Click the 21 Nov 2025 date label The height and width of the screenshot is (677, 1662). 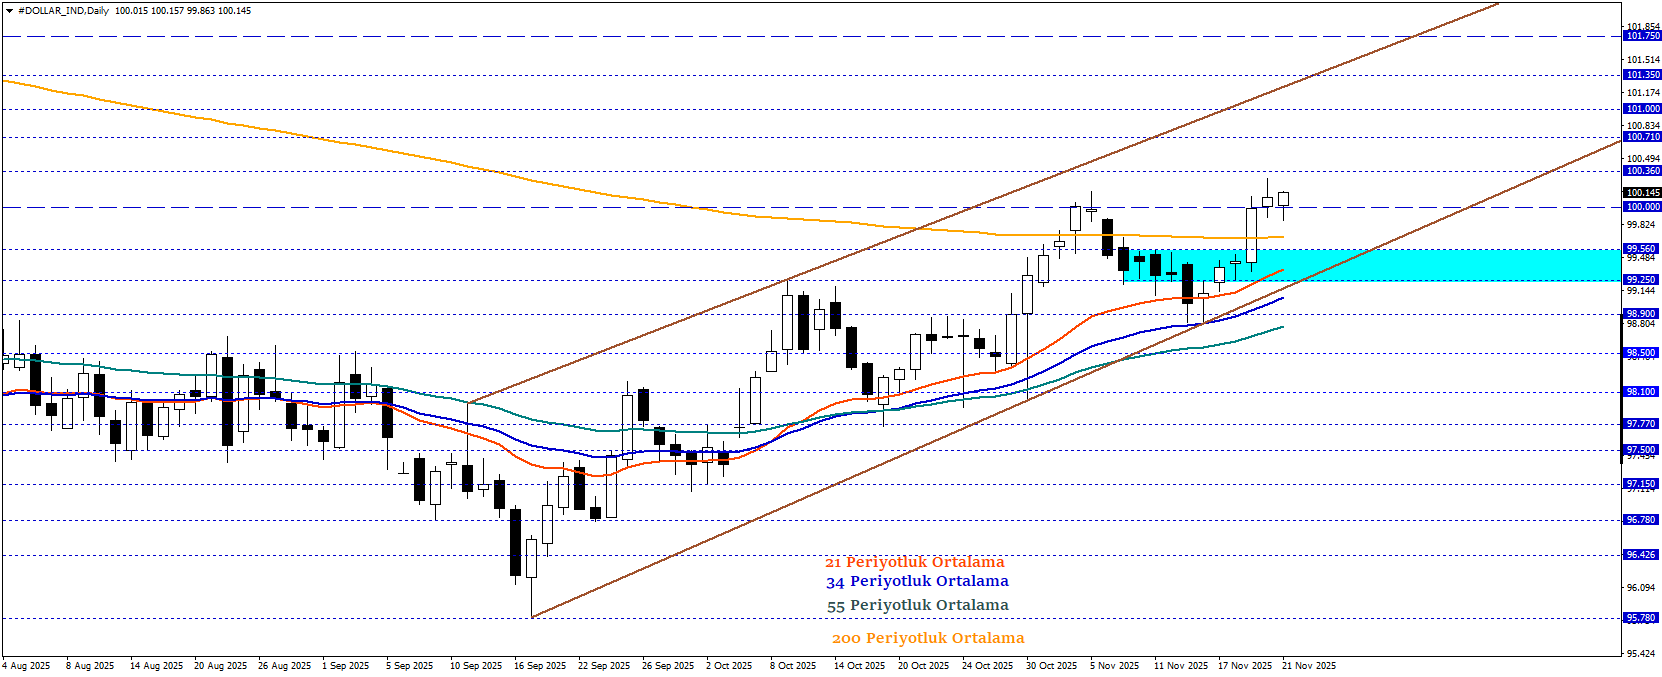pyautogui.click(x=1309, y=665)
